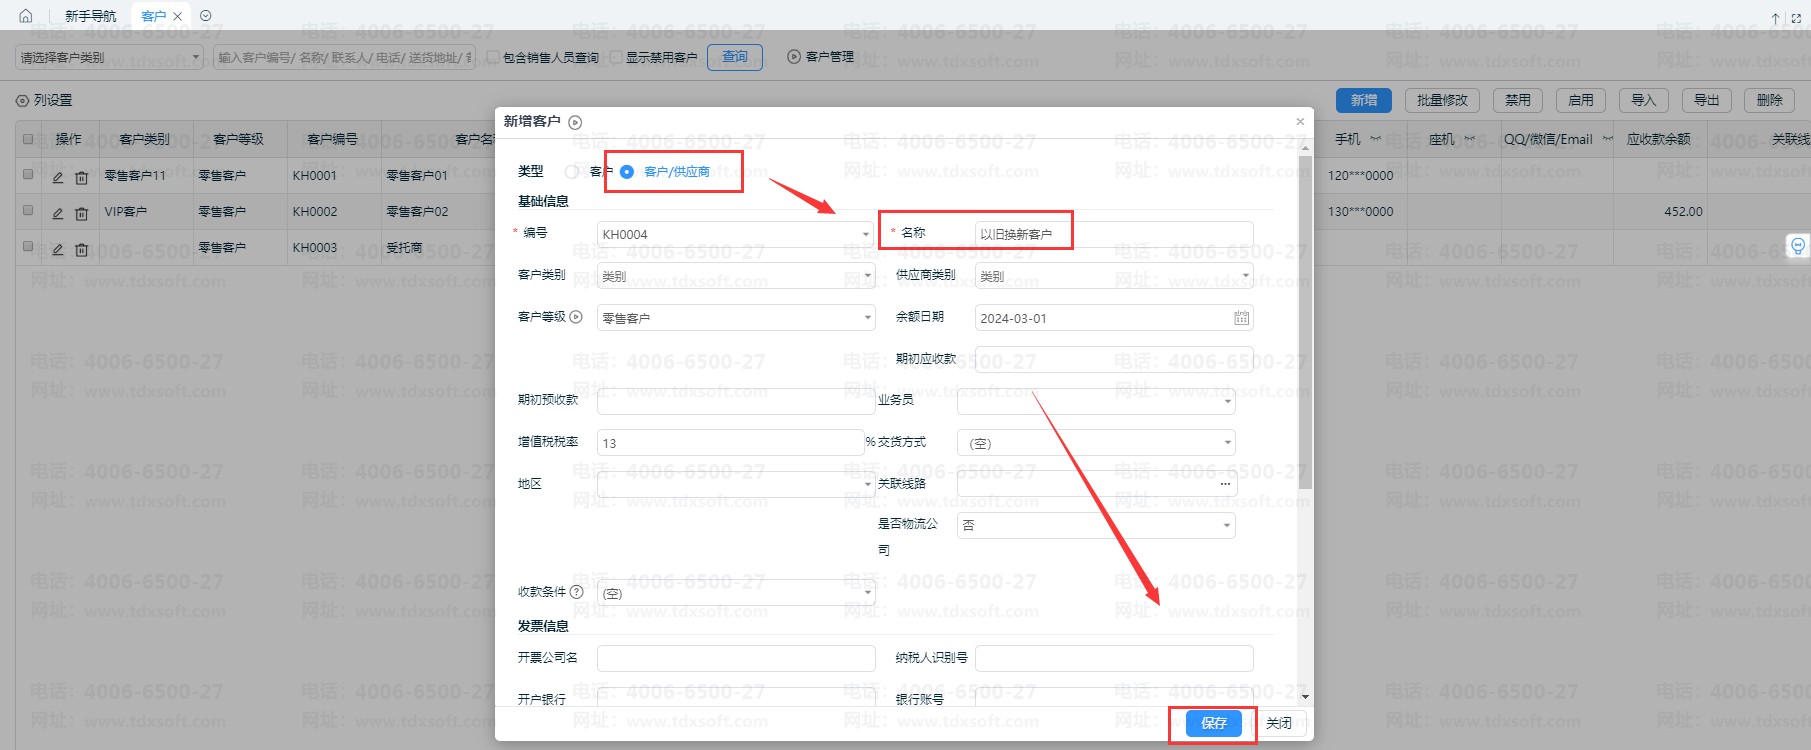Click the home icon in the tab bar

[26, 16]
